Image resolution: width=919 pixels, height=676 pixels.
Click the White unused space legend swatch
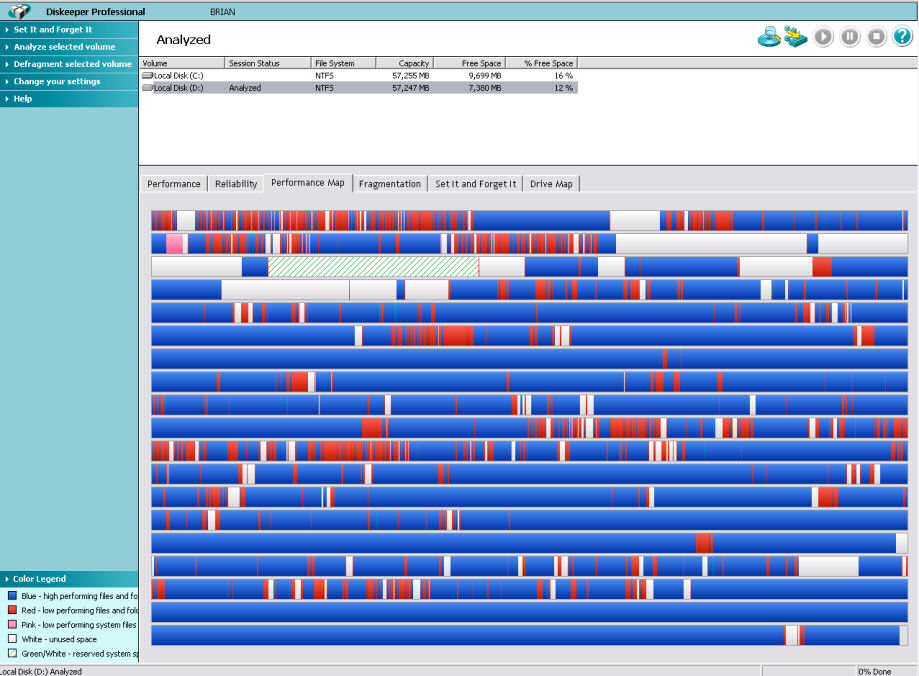pos(12,639)
